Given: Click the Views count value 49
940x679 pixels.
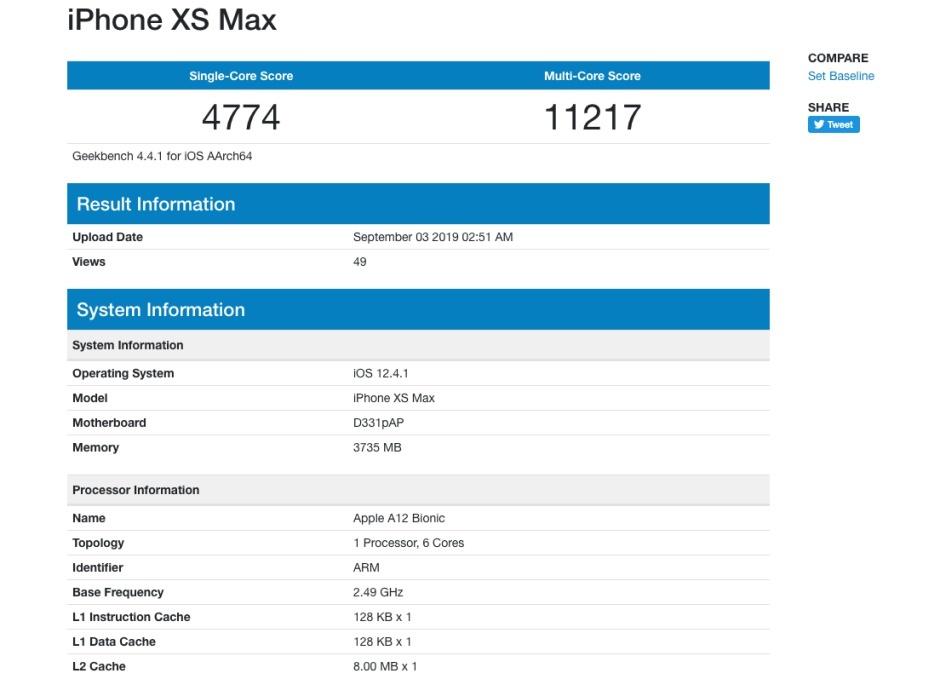Looking at the screenshot, I should tap(360, 262).
